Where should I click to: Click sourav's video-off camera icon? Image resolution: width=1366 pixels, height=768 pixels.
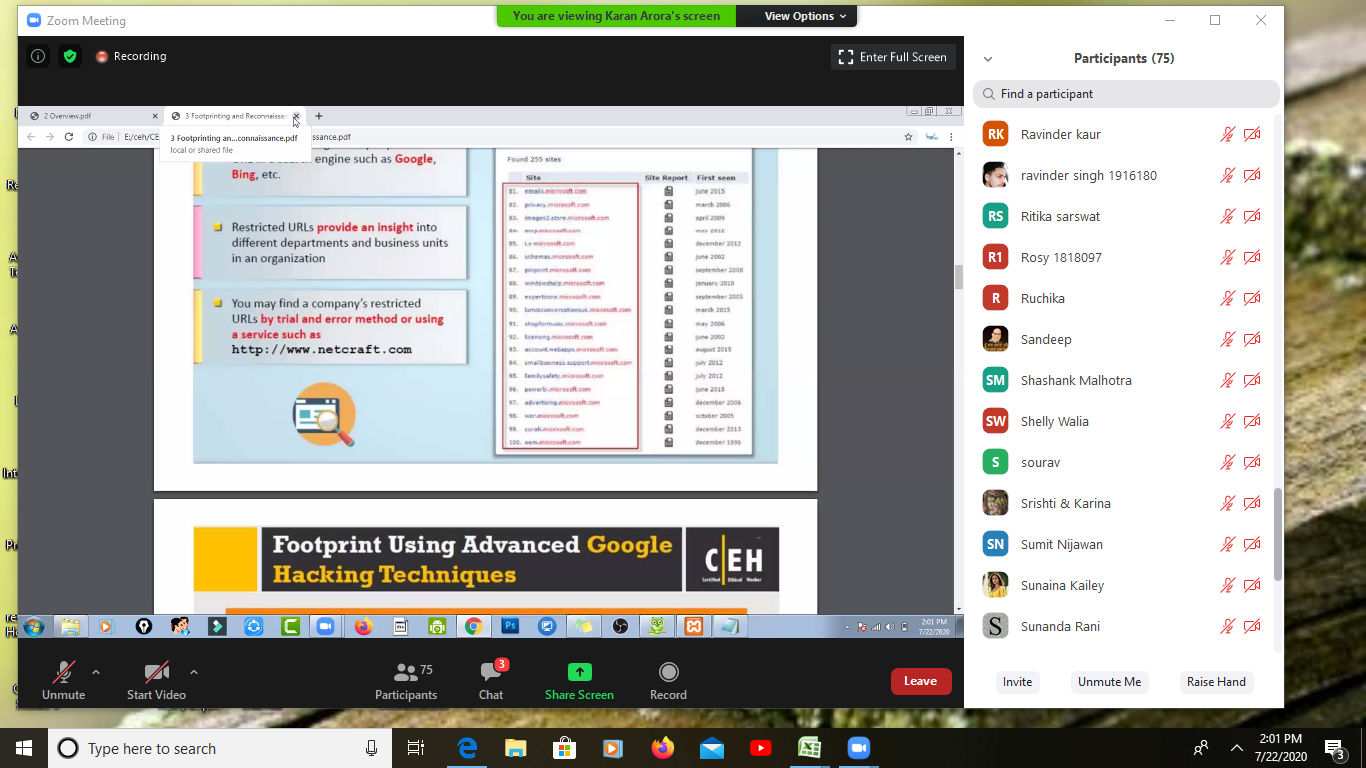coord(1252,462)
